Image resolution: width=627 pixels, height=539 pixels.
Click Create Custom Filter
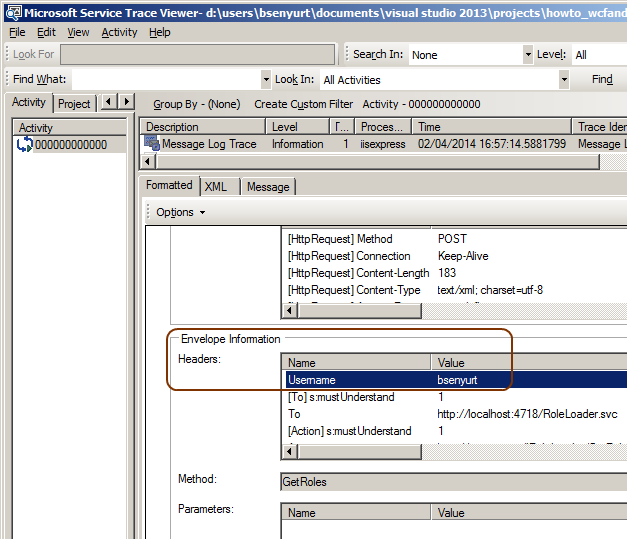[x=303, y=104]
